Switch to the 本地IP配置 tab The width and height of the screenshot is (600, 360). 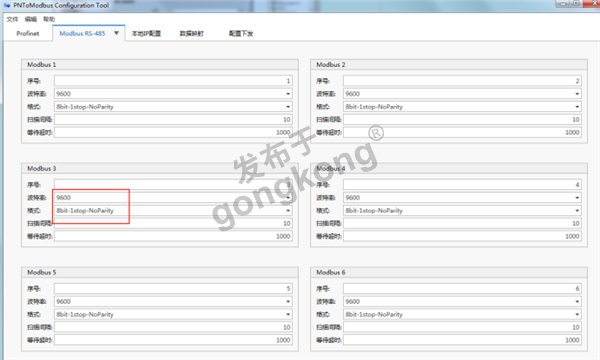point(146,33)
